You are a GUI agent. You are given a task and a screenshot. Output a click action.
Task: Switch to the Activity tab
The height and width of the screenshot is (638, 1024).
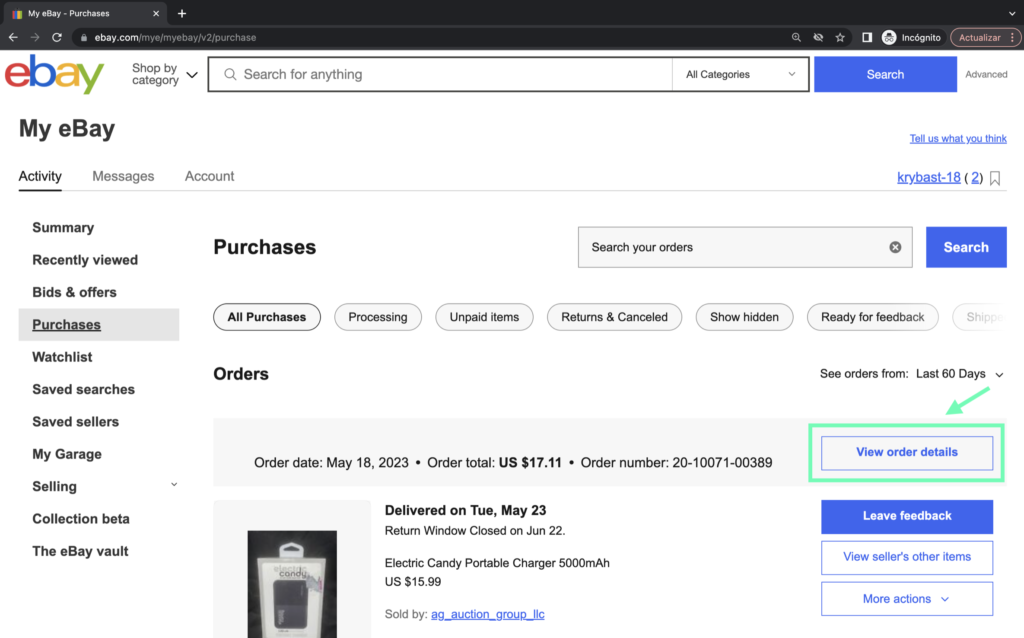[40, 176]
